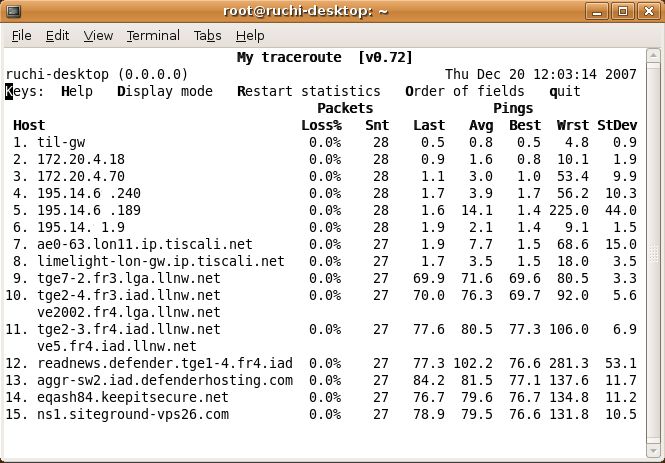
Task: Click the 'Avg' column header
Action: [481, 126]
